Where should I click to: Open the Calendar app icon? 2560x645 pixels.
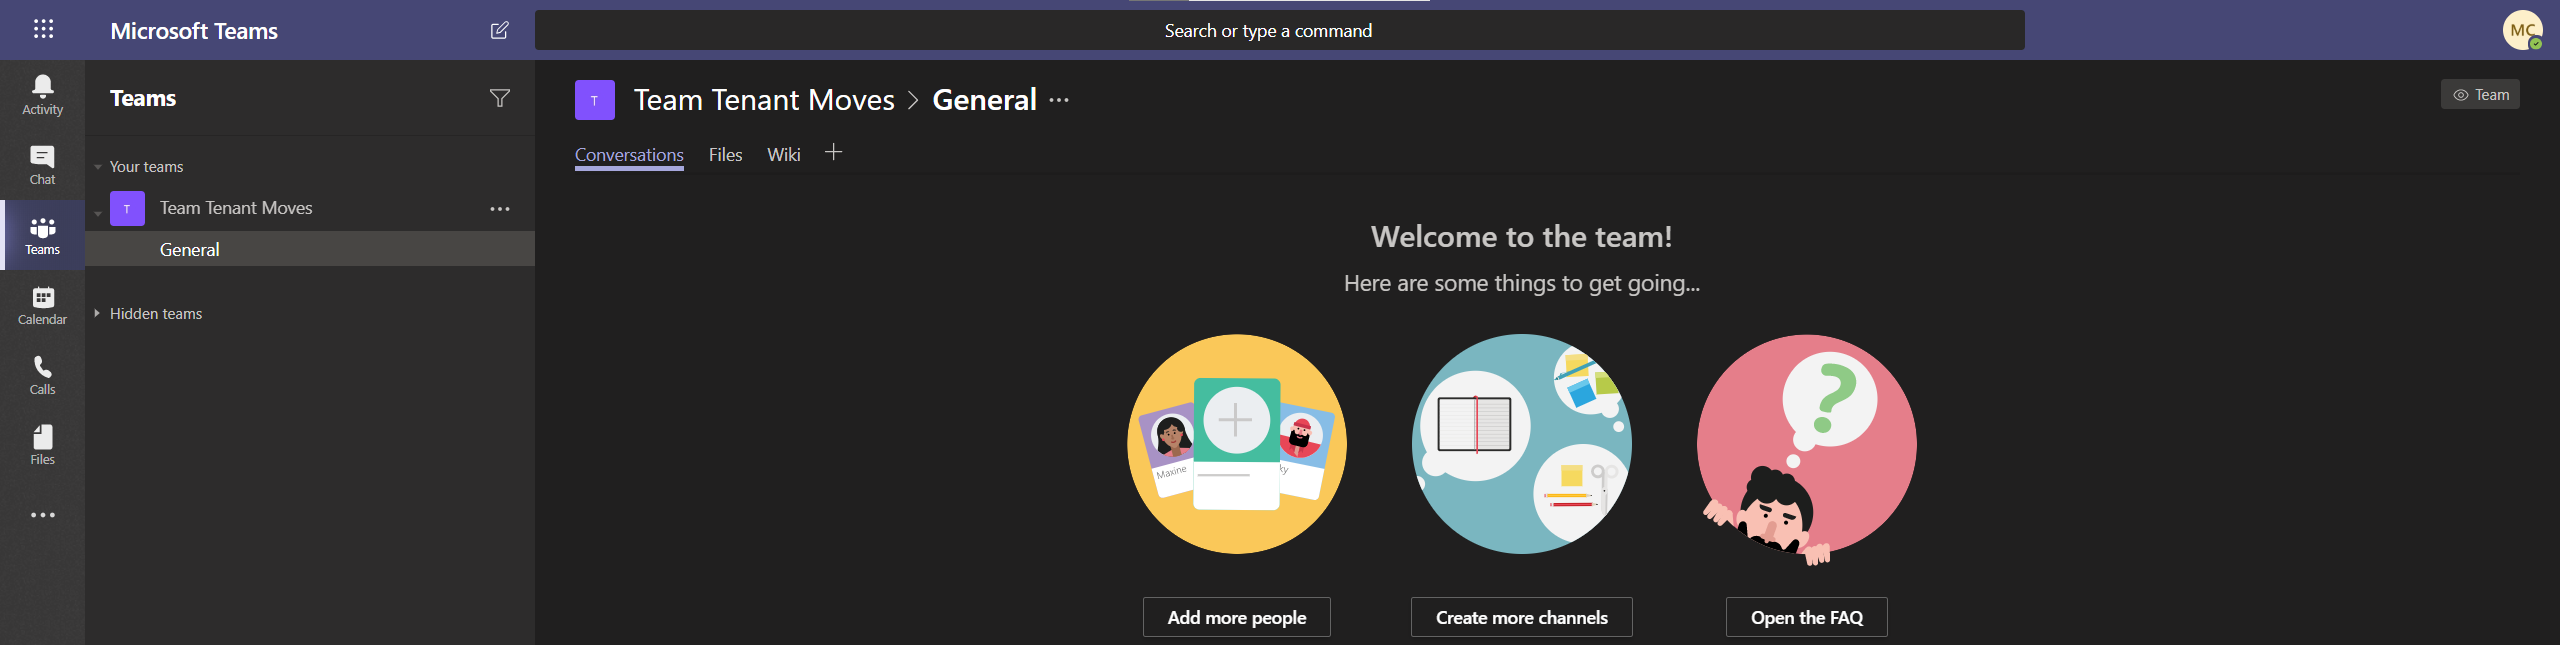pyautogui.click(x=42, y=305)
